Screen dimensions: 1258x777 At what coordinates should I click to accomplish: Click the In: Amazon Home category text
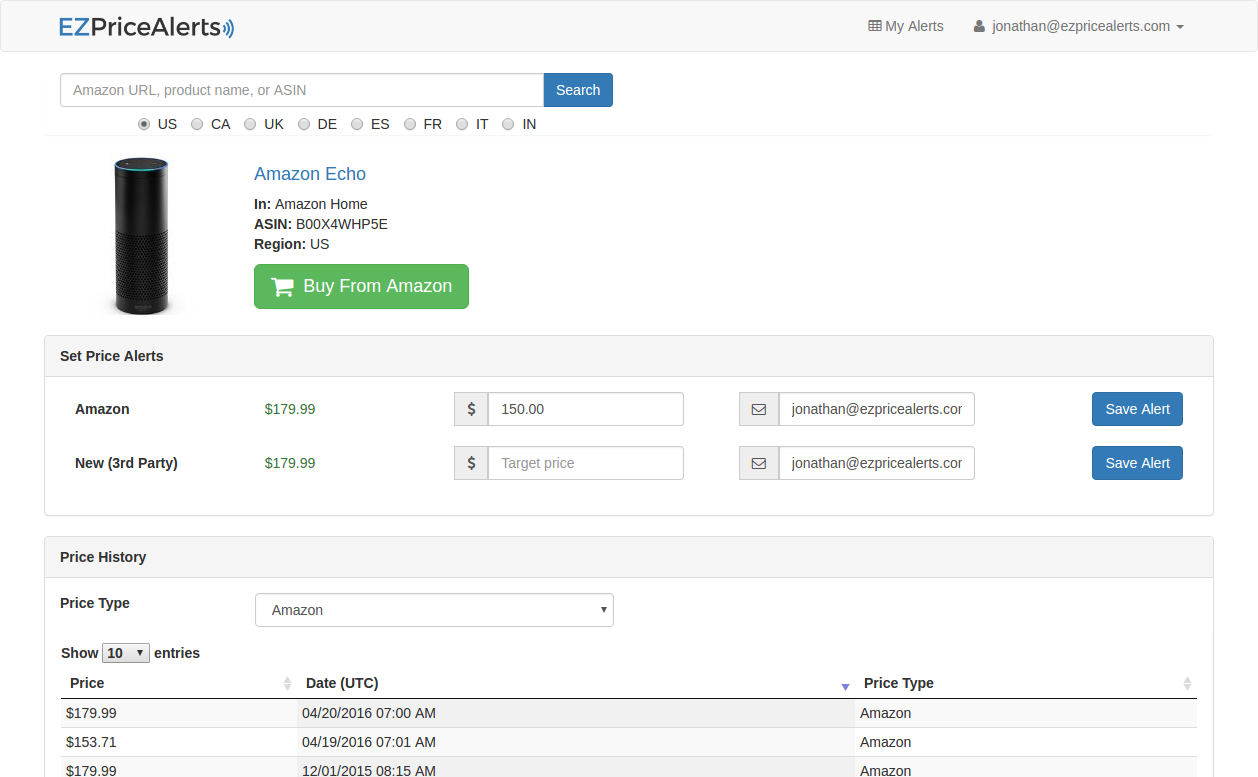[311, 204]
